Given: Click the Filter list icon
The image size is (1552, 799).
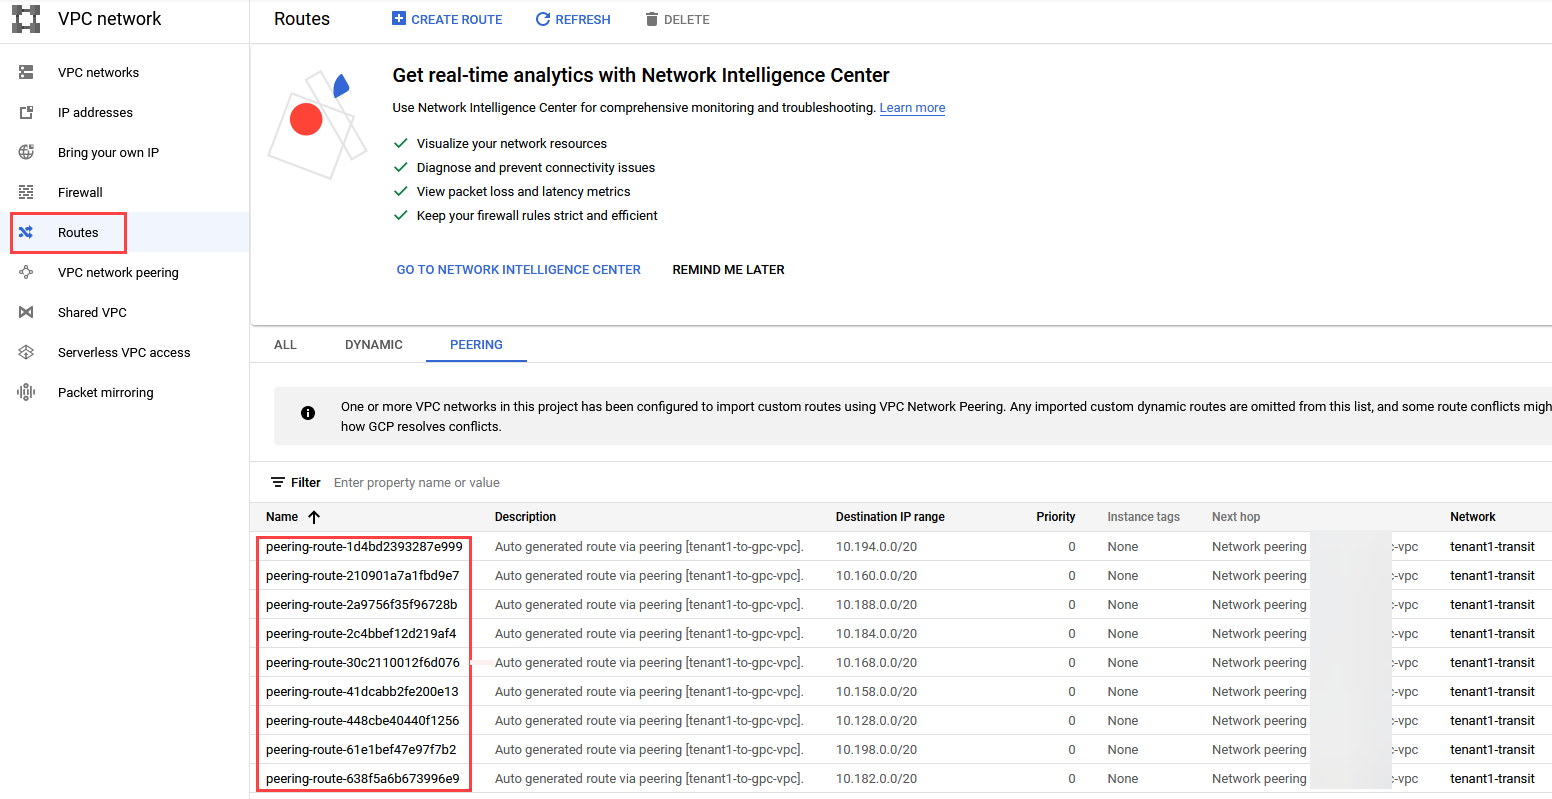Looking at the screenshot, I should 278,482.
